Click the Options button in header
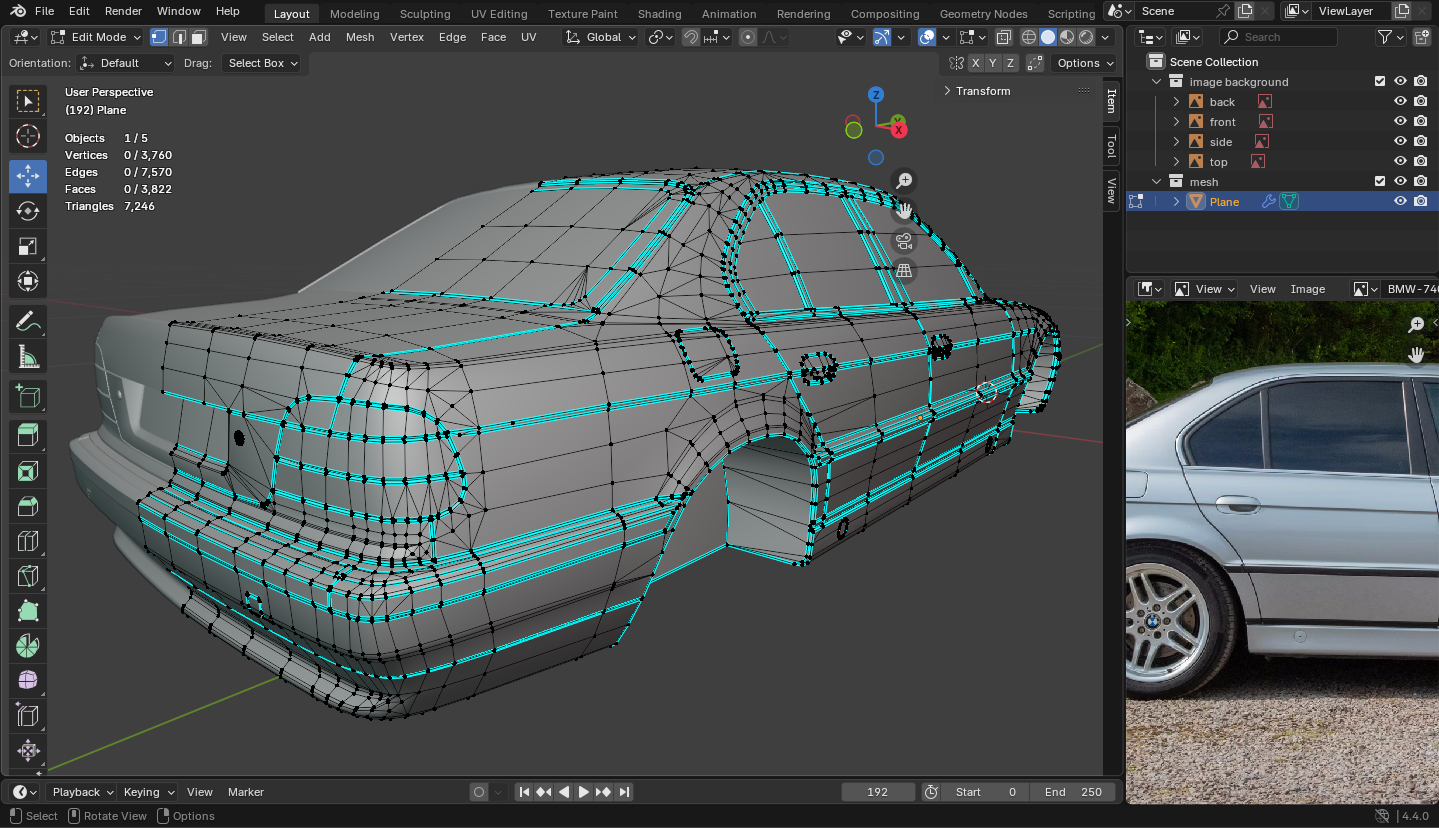The height and width of the screenshot is (828, 1439). click(1084, 63)
